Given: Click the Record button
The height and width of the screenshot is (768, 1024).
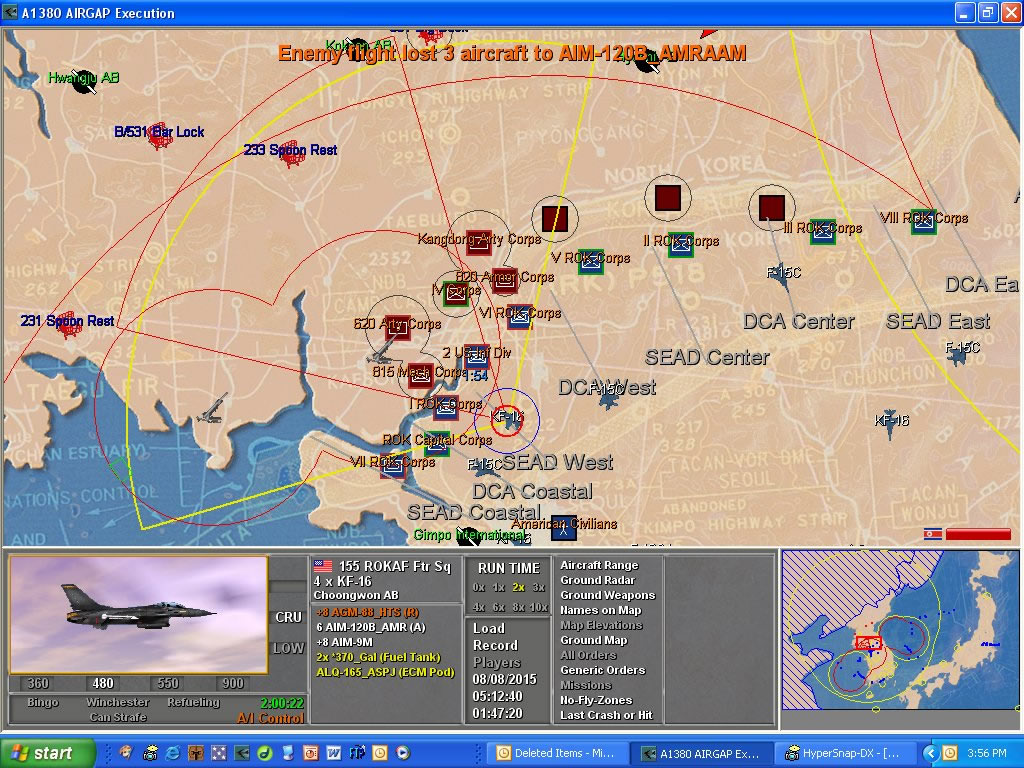Looking at the screenshot, I should point(495,645).
